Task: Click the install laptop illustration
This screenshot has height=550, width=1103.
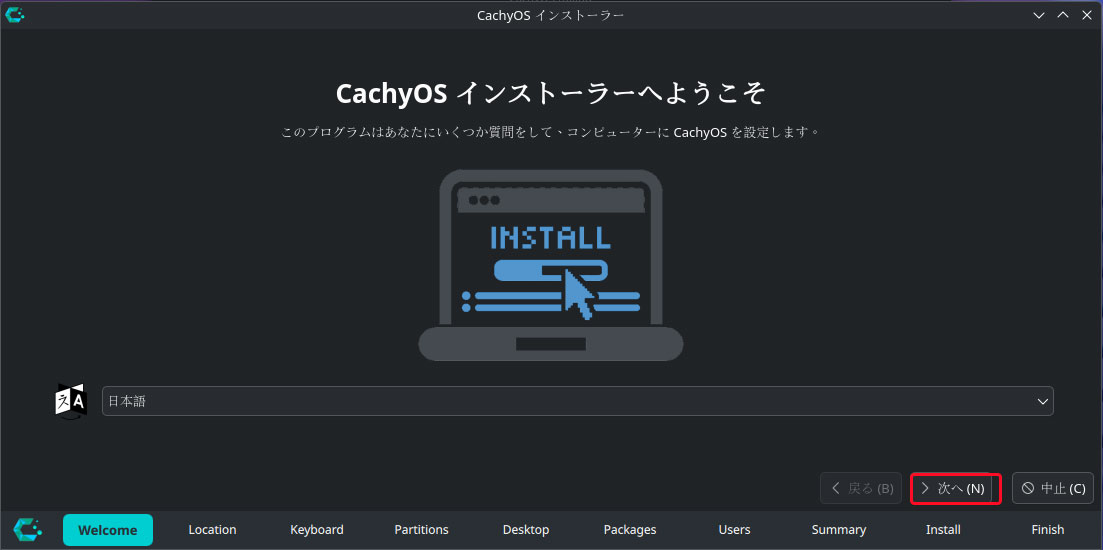Action: [551, 265]
